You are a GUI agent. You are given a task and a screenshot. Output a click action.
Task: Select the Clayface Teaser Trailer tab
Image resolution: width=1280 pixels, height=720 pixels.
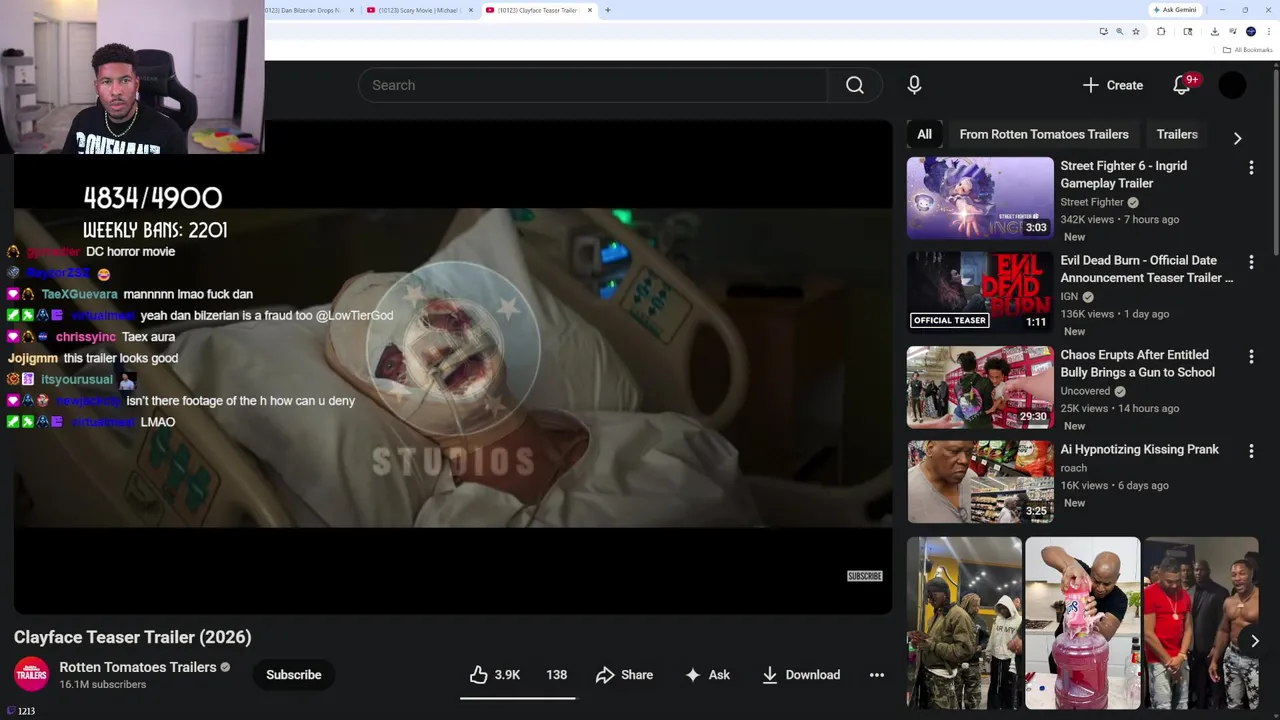point(538,10)
